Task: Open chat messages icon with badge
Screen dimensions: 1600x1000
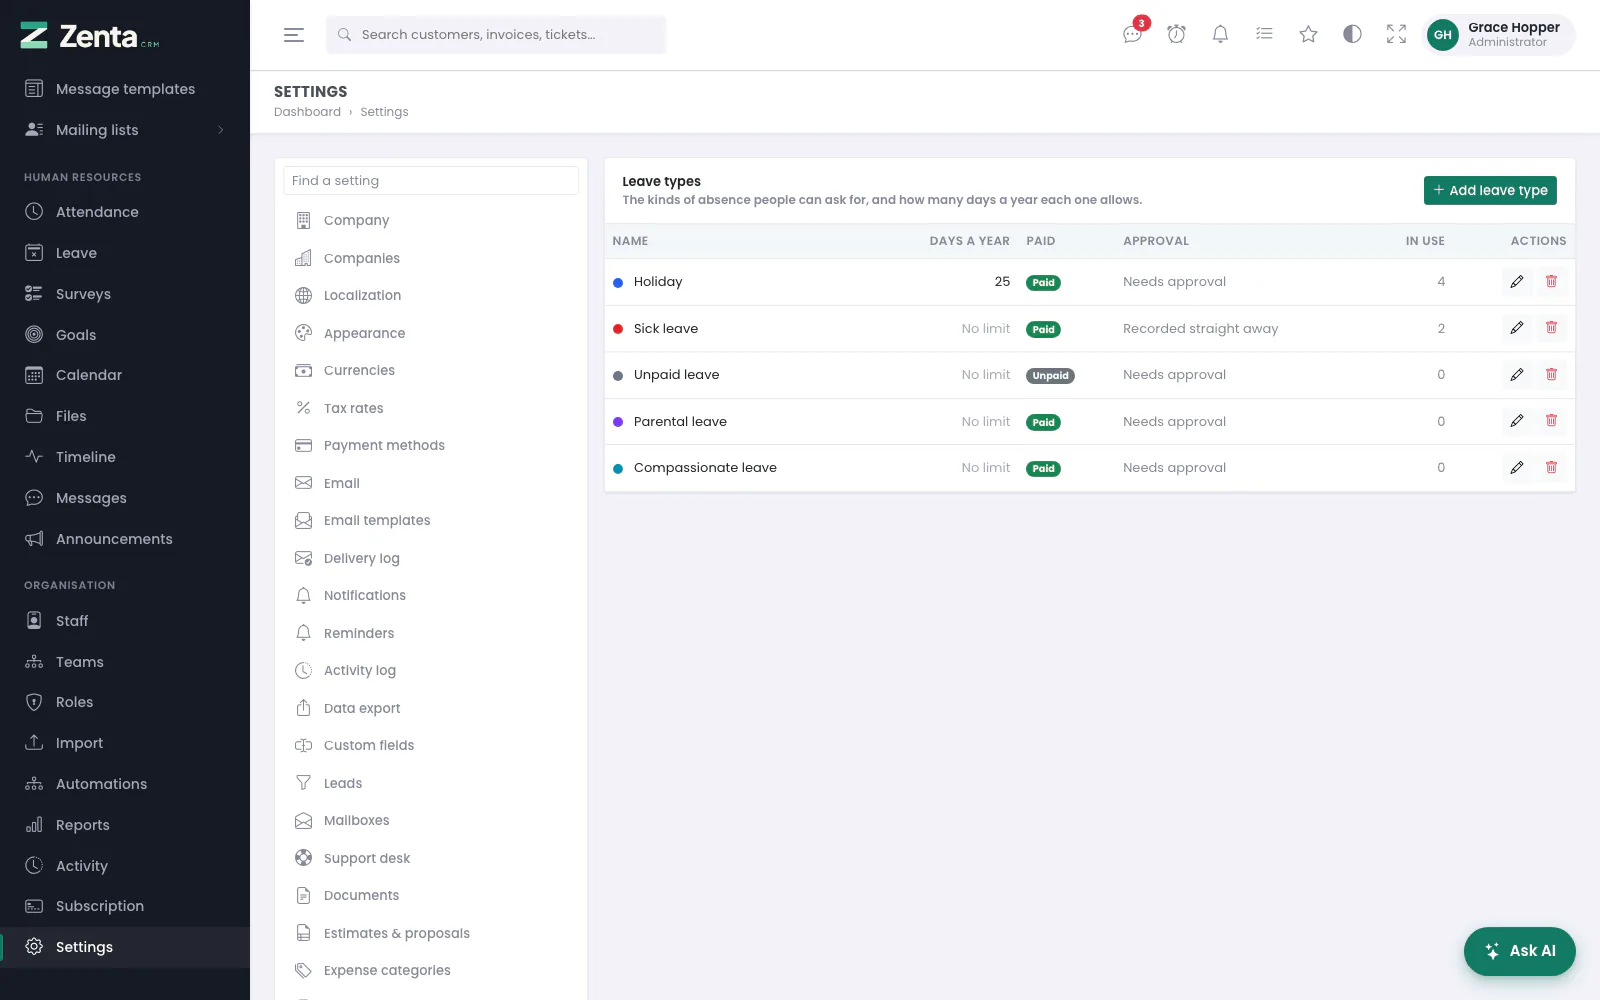Action: pyautogui.click(x=1132, y=35)
